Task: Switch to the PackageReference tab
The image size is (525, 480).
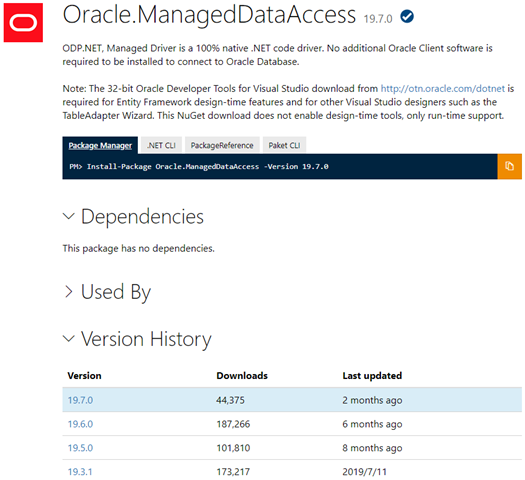Action: point(222,145)
